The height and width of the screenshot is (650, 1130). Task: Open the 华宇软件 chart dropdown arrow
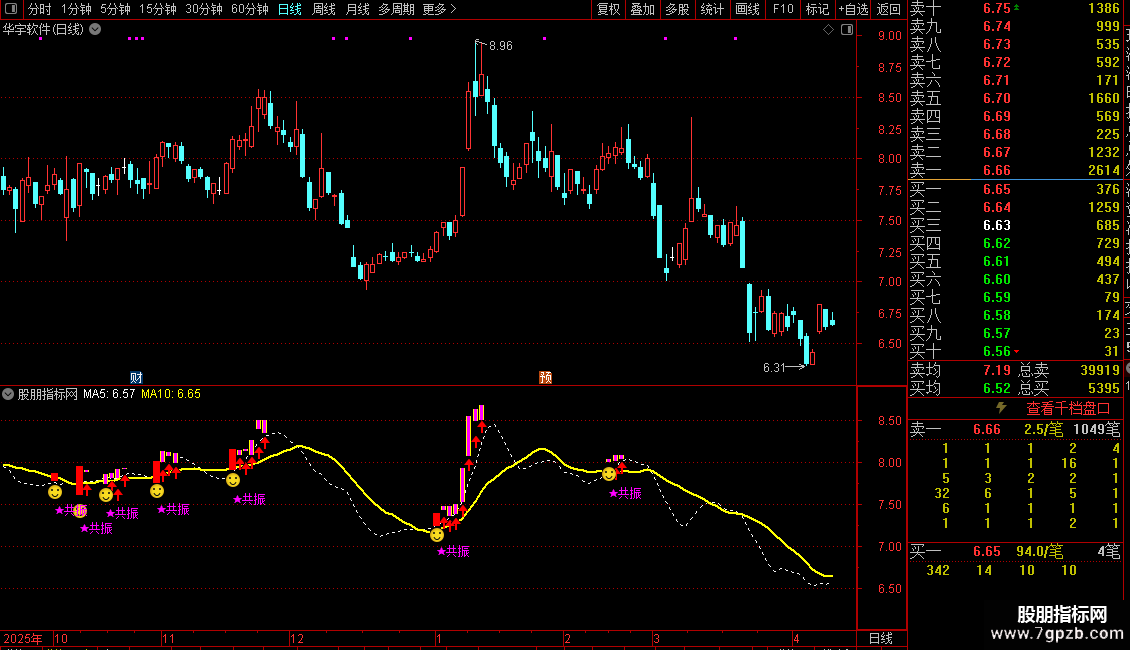(94, 29)
